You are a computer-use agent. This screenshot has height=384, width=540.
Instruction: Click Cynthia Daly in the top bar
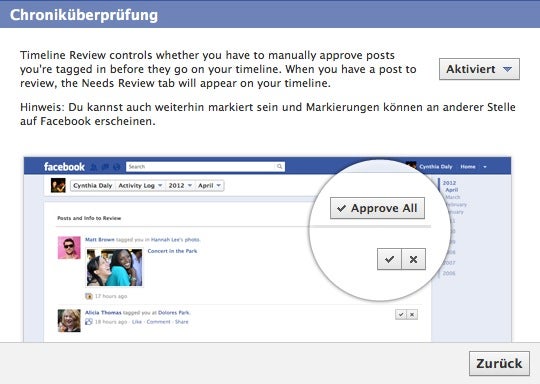tap(436, 167)
